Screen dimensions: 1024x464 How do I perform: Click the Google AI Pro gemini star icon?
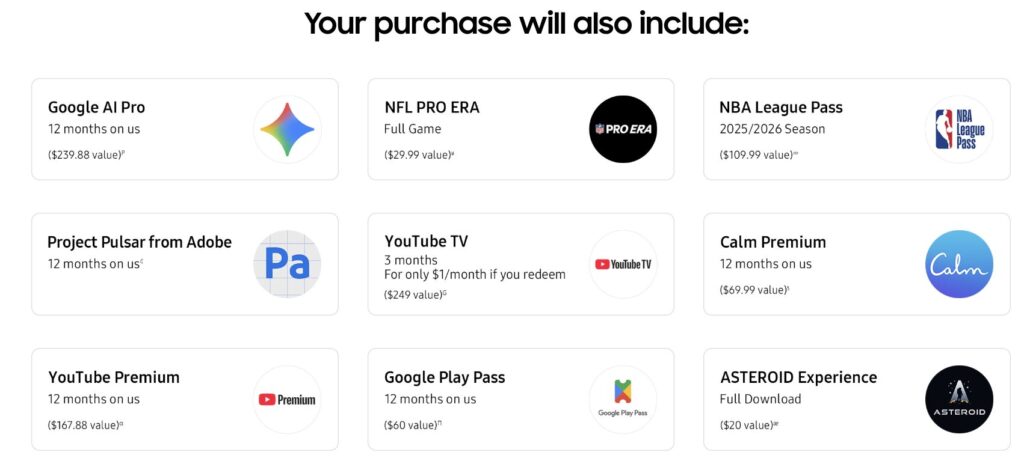(x=287, y=129)
